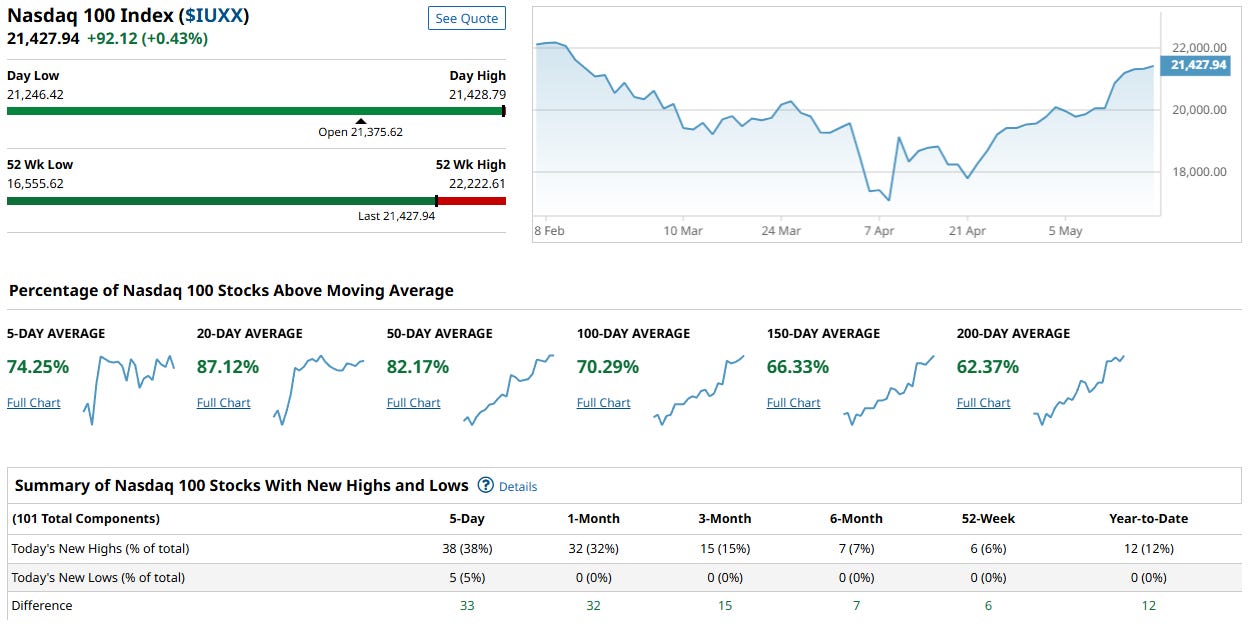Click the 3-Month column header
1250x626 pixels.
[x=725, y=519]
